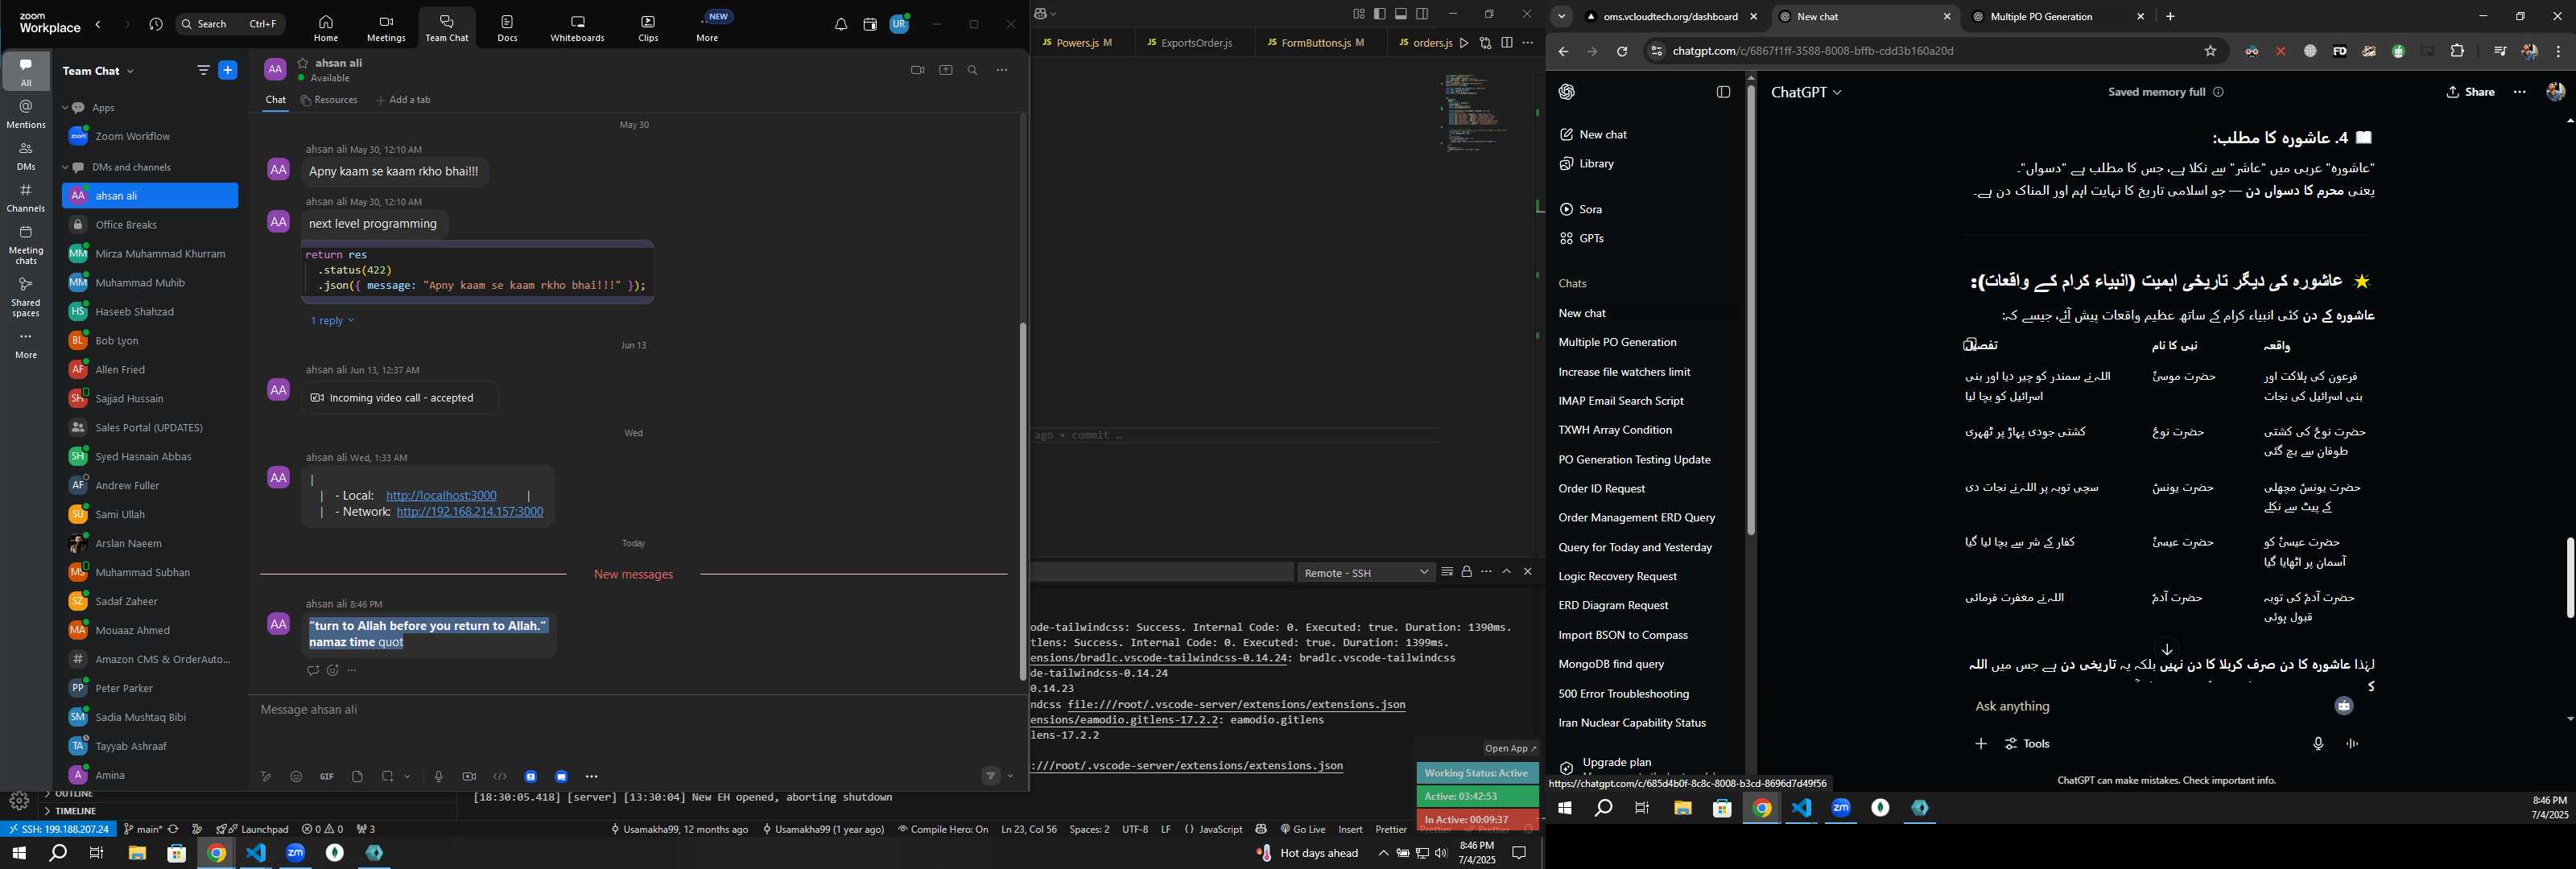The width and height of the screenshot is (2576, 869).
Task: Open Zoom Meetings
Action: tap(386, 28)
